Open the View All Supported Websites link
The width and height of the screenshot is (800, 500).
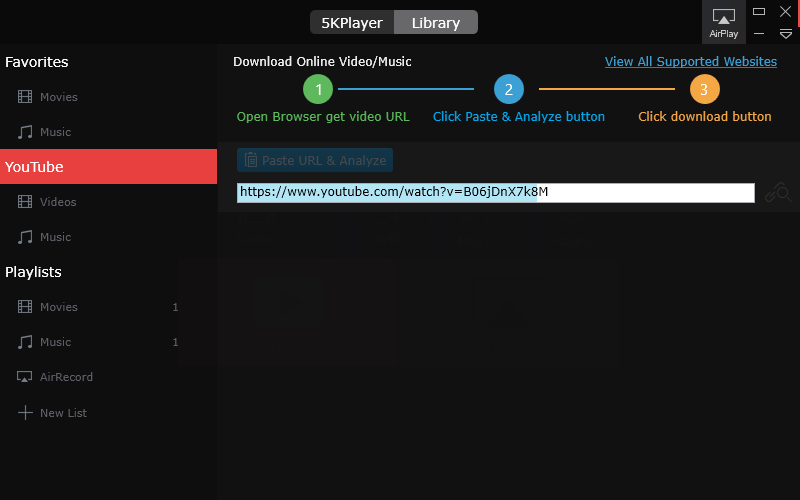(691, 62)
